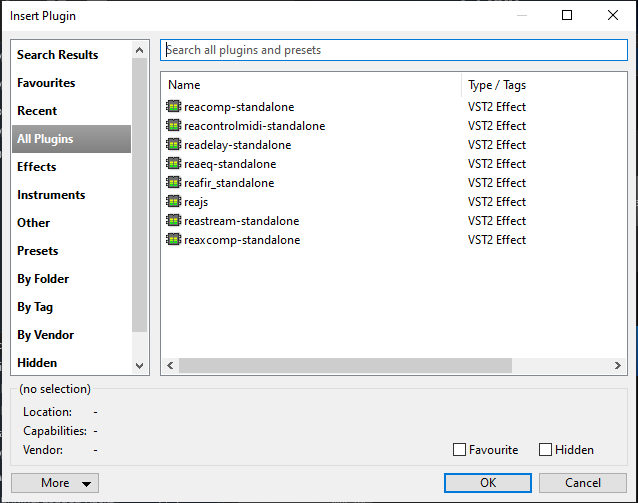Enable the Favourite checkbox
The width and height of the screenshot is (638, 503).
(x=459, y=450)
